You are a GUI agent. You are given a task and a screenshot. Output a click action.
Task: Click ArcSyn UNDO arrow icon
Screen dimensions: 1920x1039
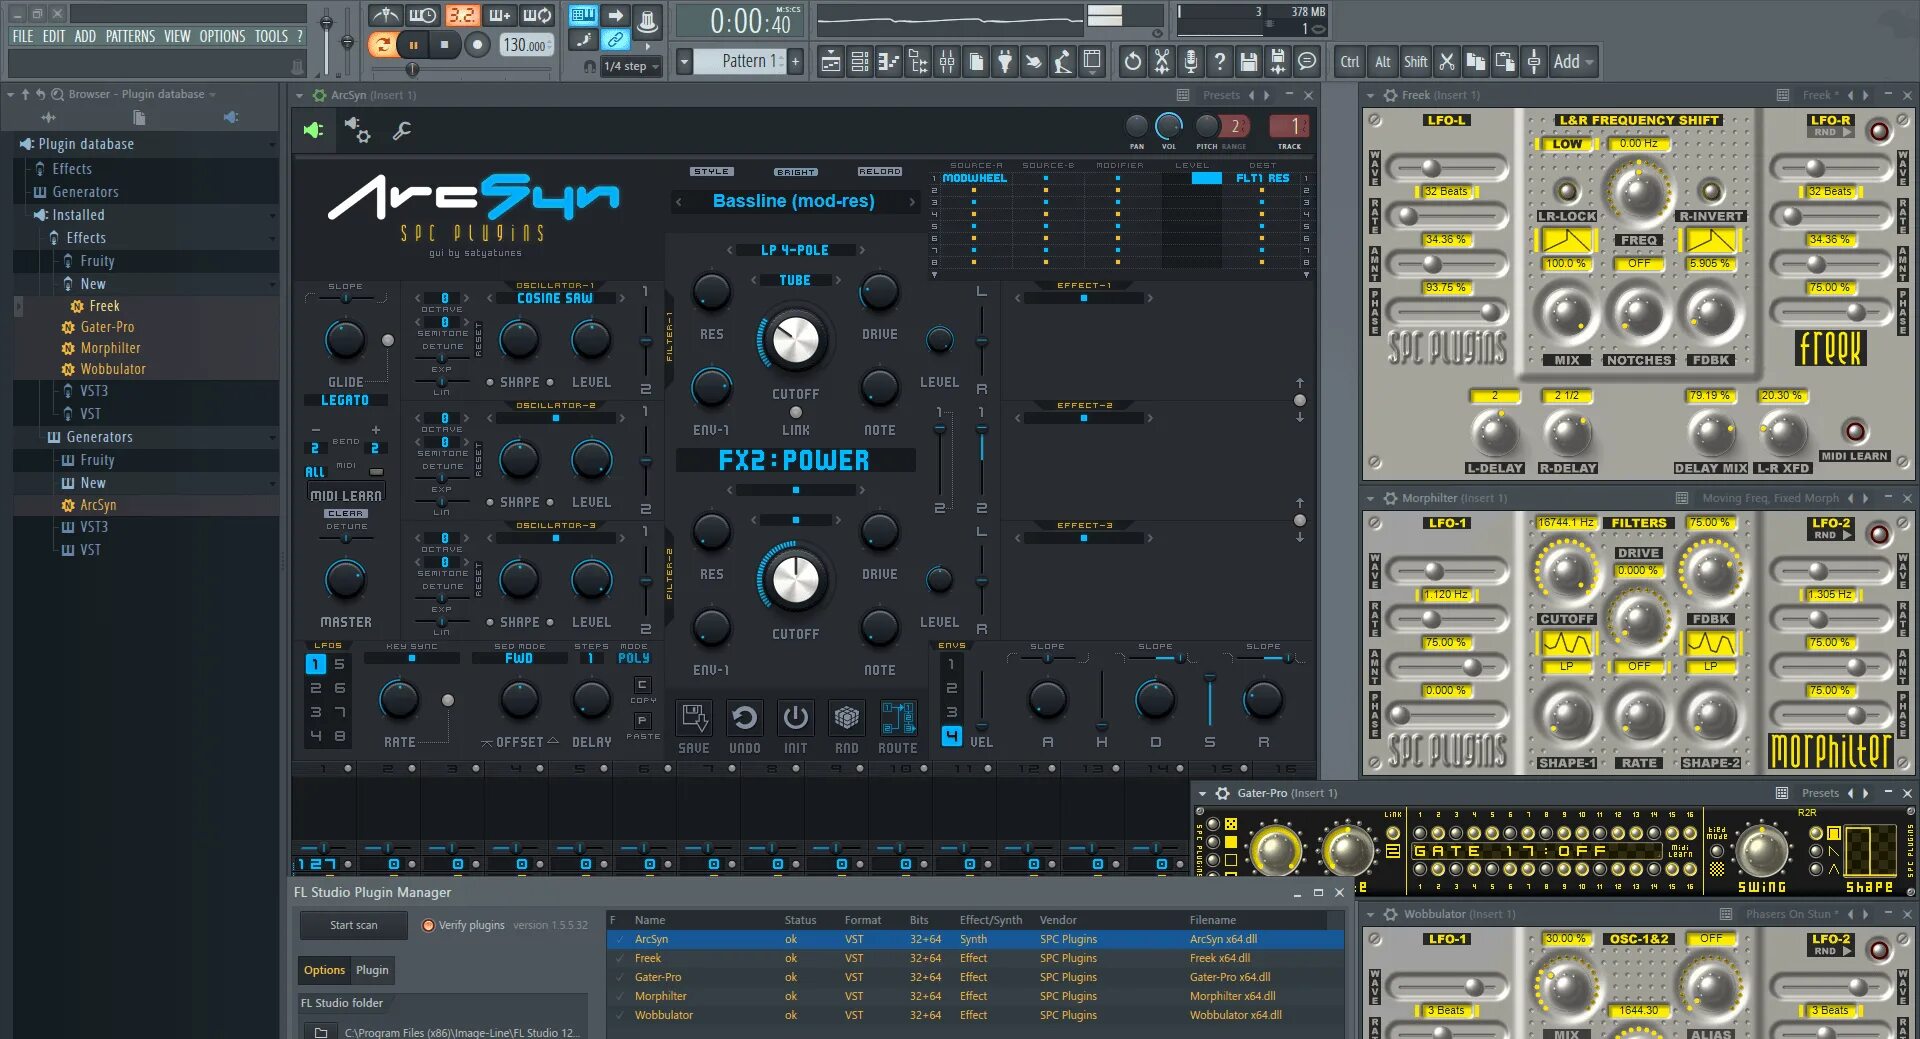[744, 718]
